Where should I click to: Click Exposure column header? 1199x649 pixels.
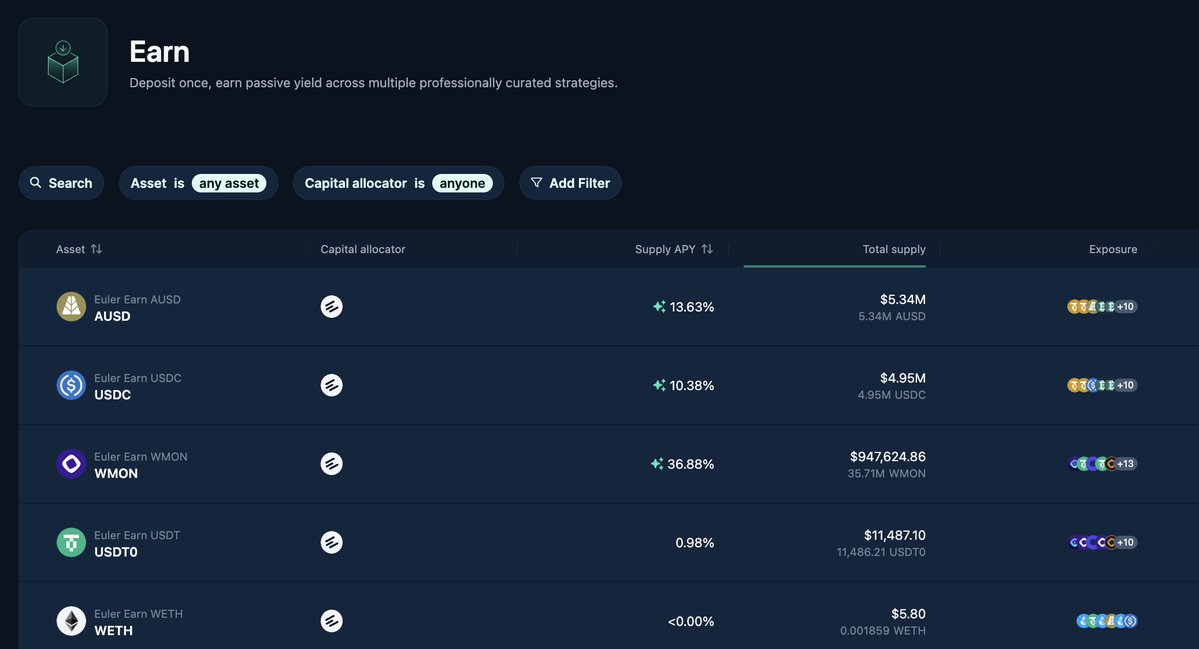(x=1113, y=249)
